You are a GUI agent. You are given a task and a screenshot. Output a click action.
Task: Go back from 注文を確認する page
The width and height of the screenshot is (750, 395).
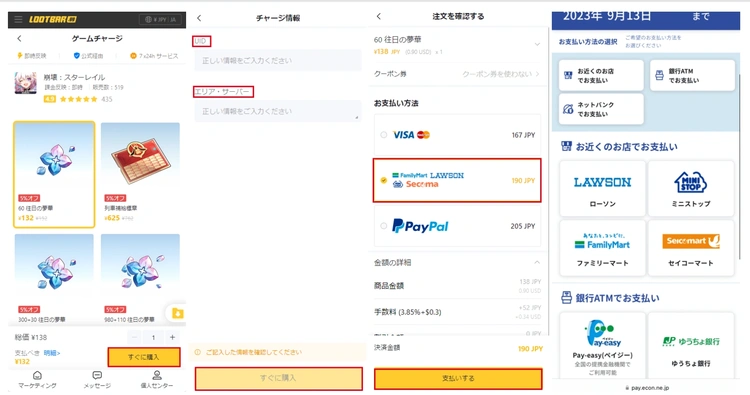click(379, 16)
